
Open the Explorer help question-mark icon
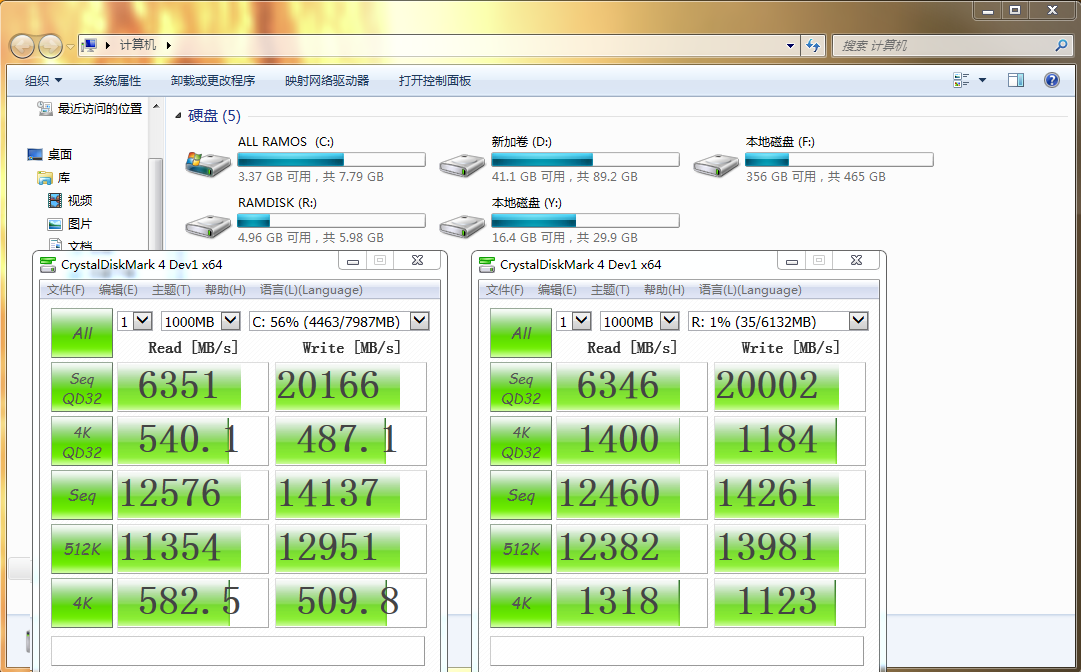pyautogui.click(x=1051, y=80)
